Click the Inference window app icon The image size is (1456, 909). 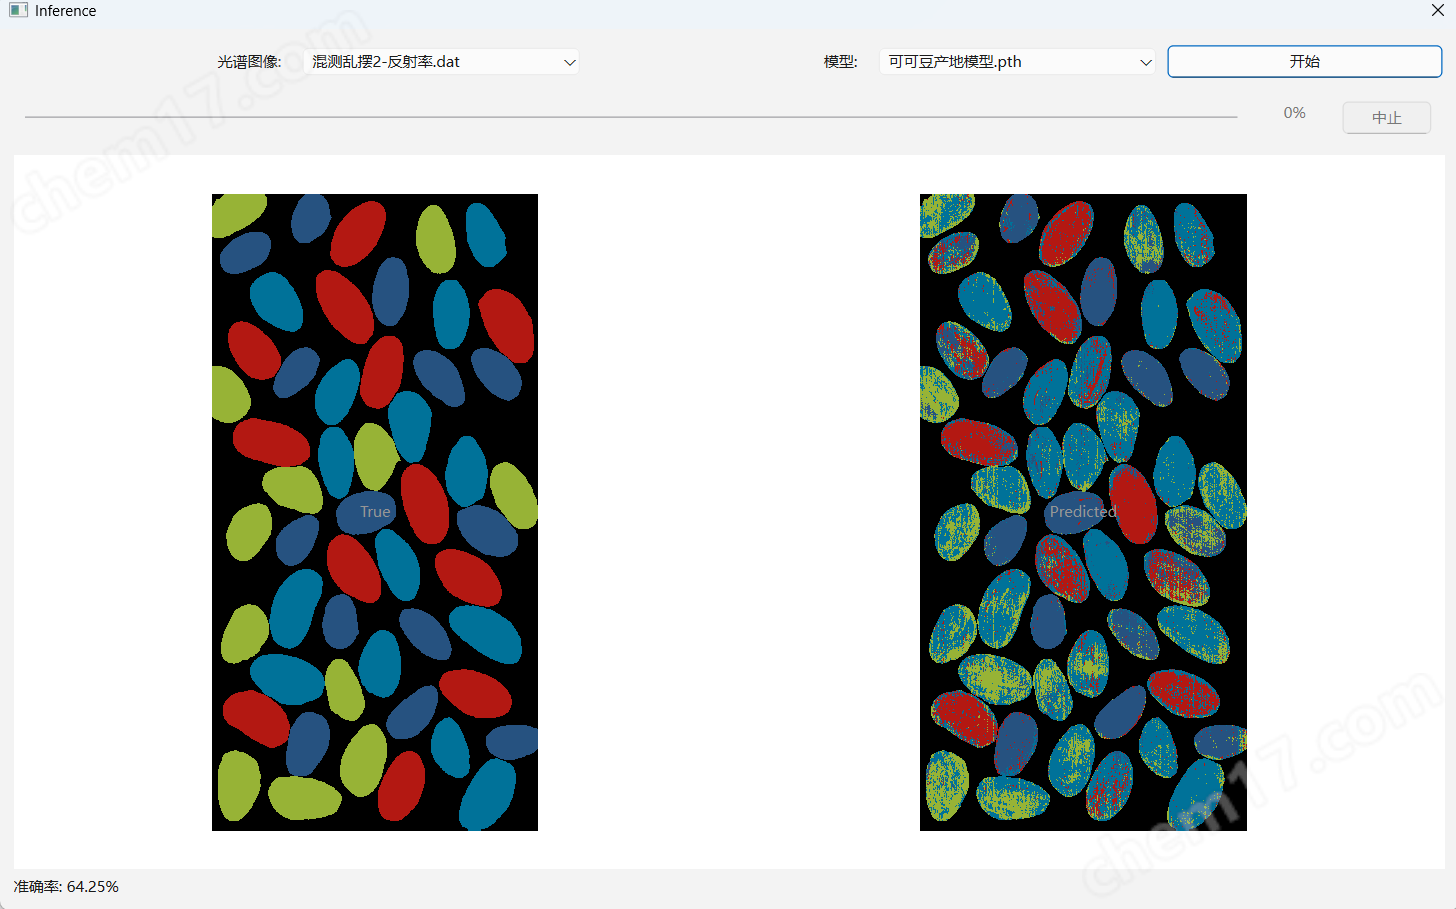pyautogui.click(x=18, y=10)
